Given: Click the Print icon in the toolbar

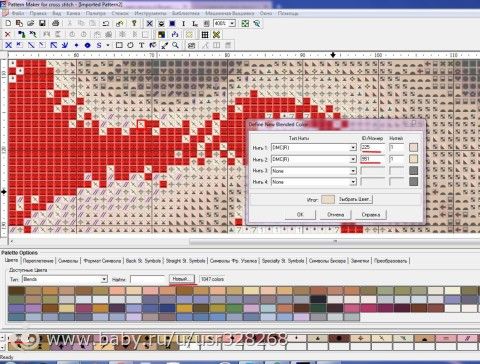Looking at the screenshot, I should pyautogui.click(x=55, y=23).
